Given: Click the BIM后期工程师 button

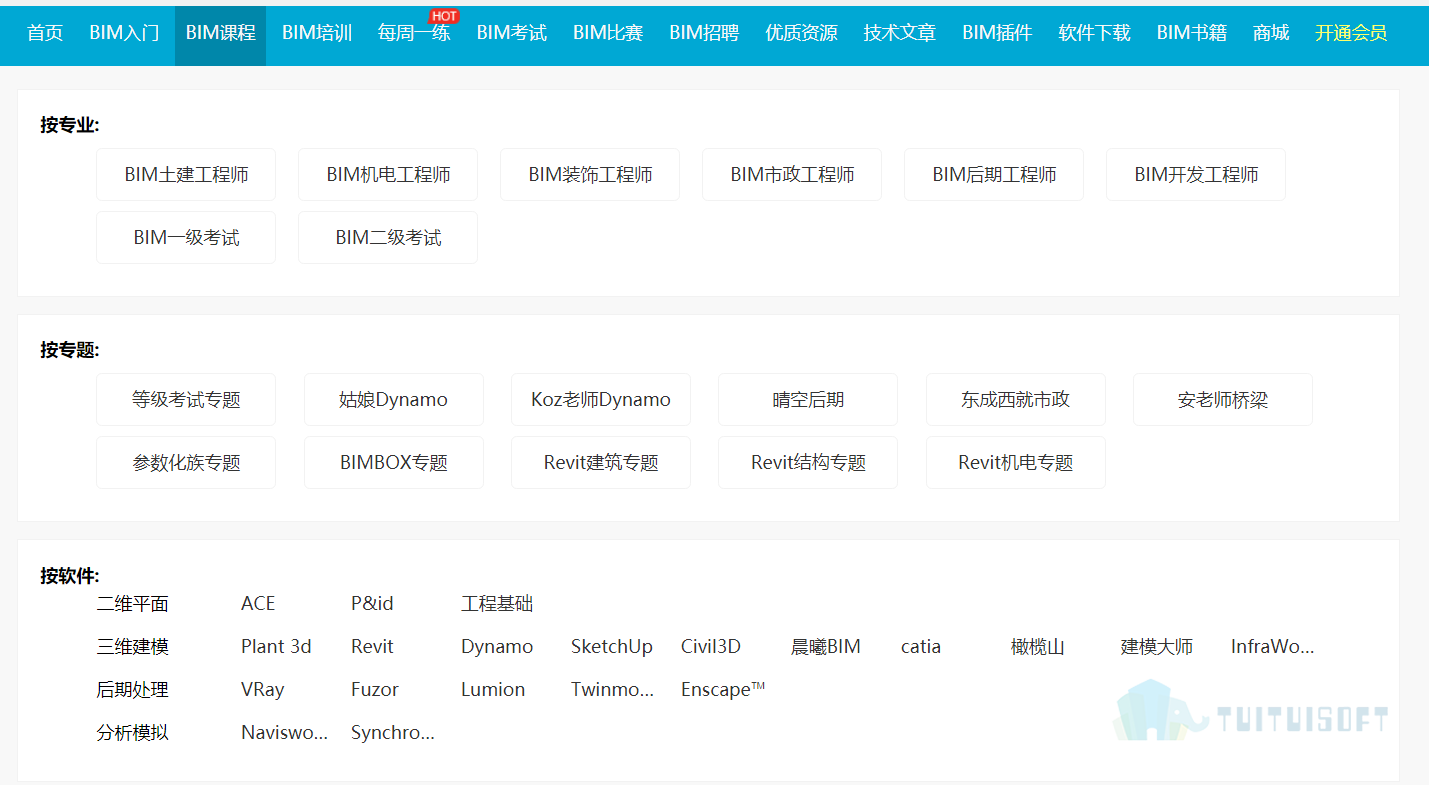Looking at the screenshot, I should (994, 175).
